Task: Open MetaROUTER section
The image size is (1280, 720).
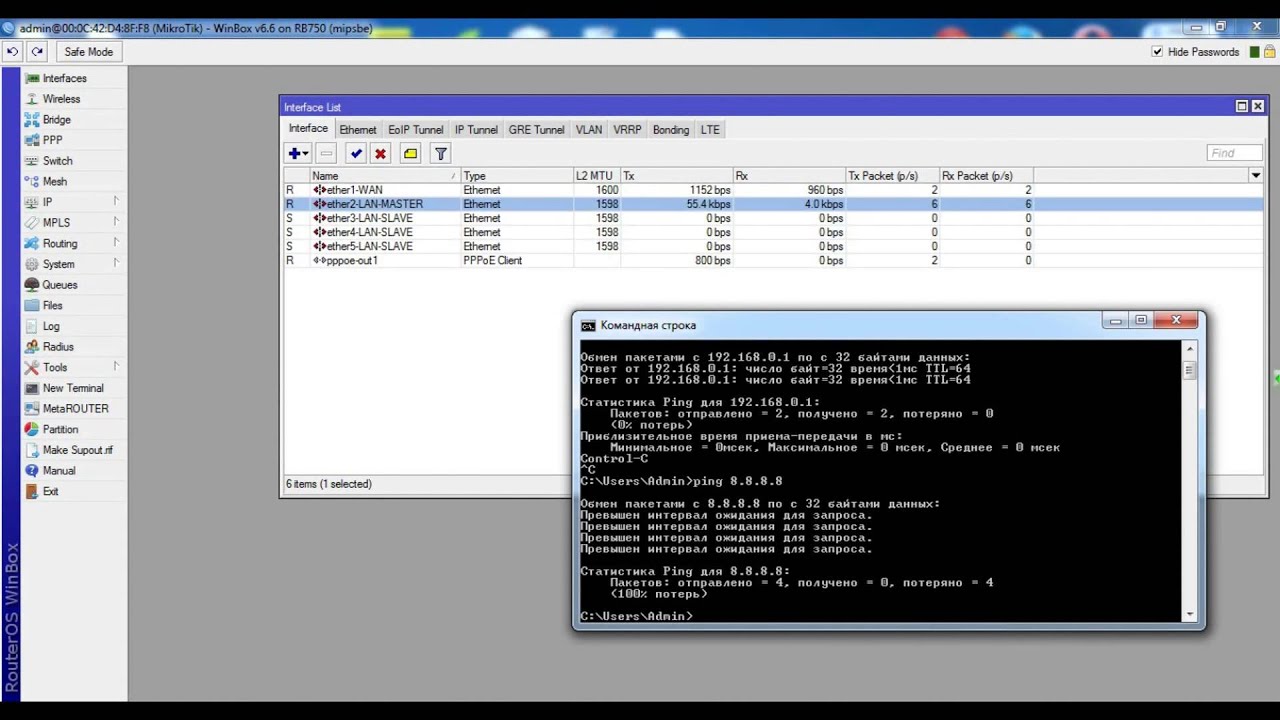Action: [75, 409]
